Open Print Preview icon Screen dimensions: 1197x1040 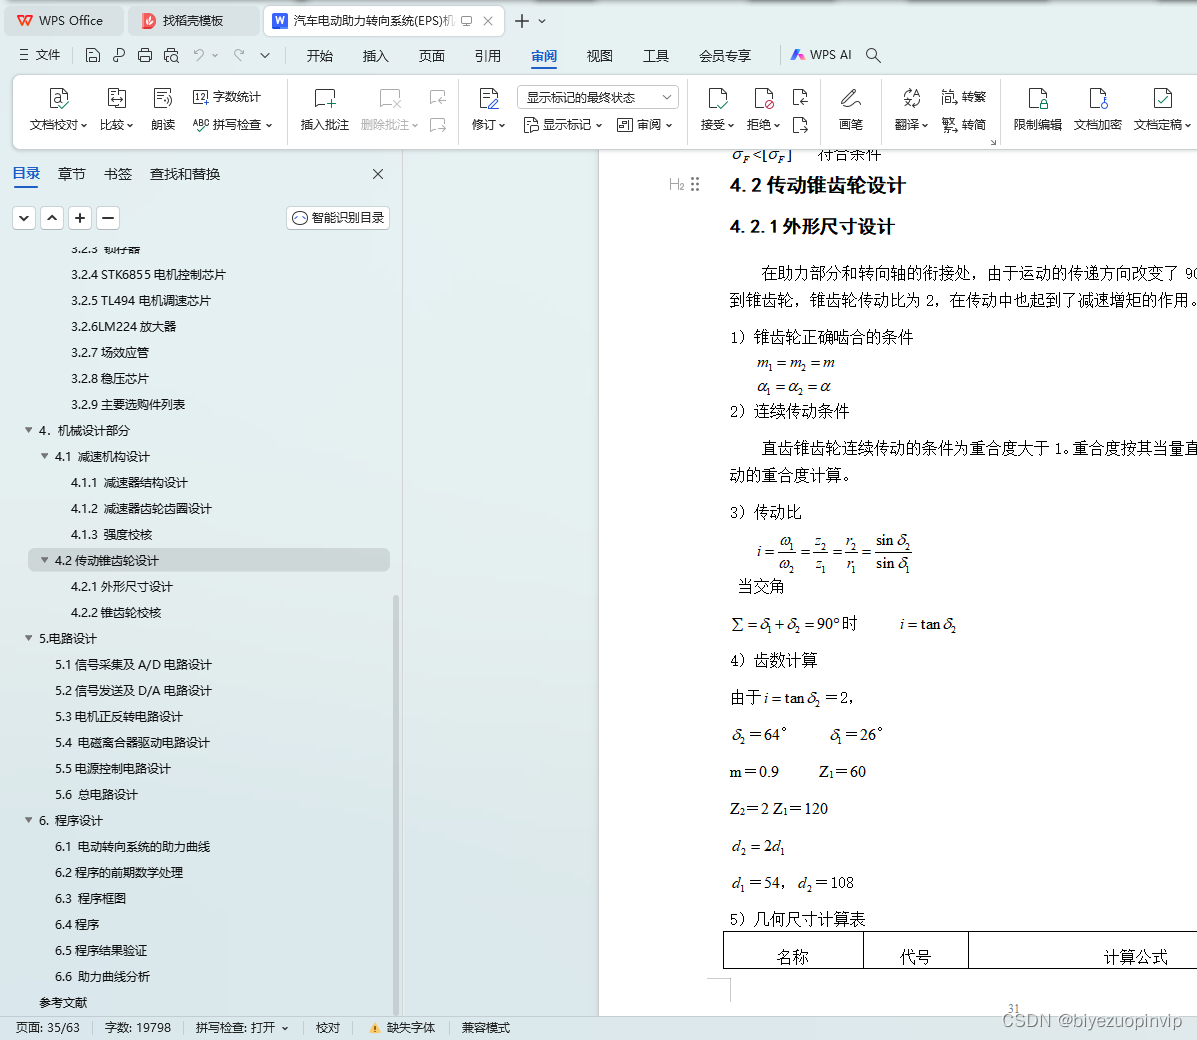(x=171, y=55)
